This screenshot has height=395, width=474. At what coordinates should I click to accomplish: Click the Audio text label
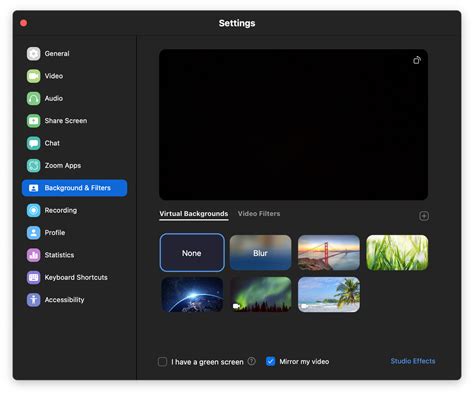54,98
